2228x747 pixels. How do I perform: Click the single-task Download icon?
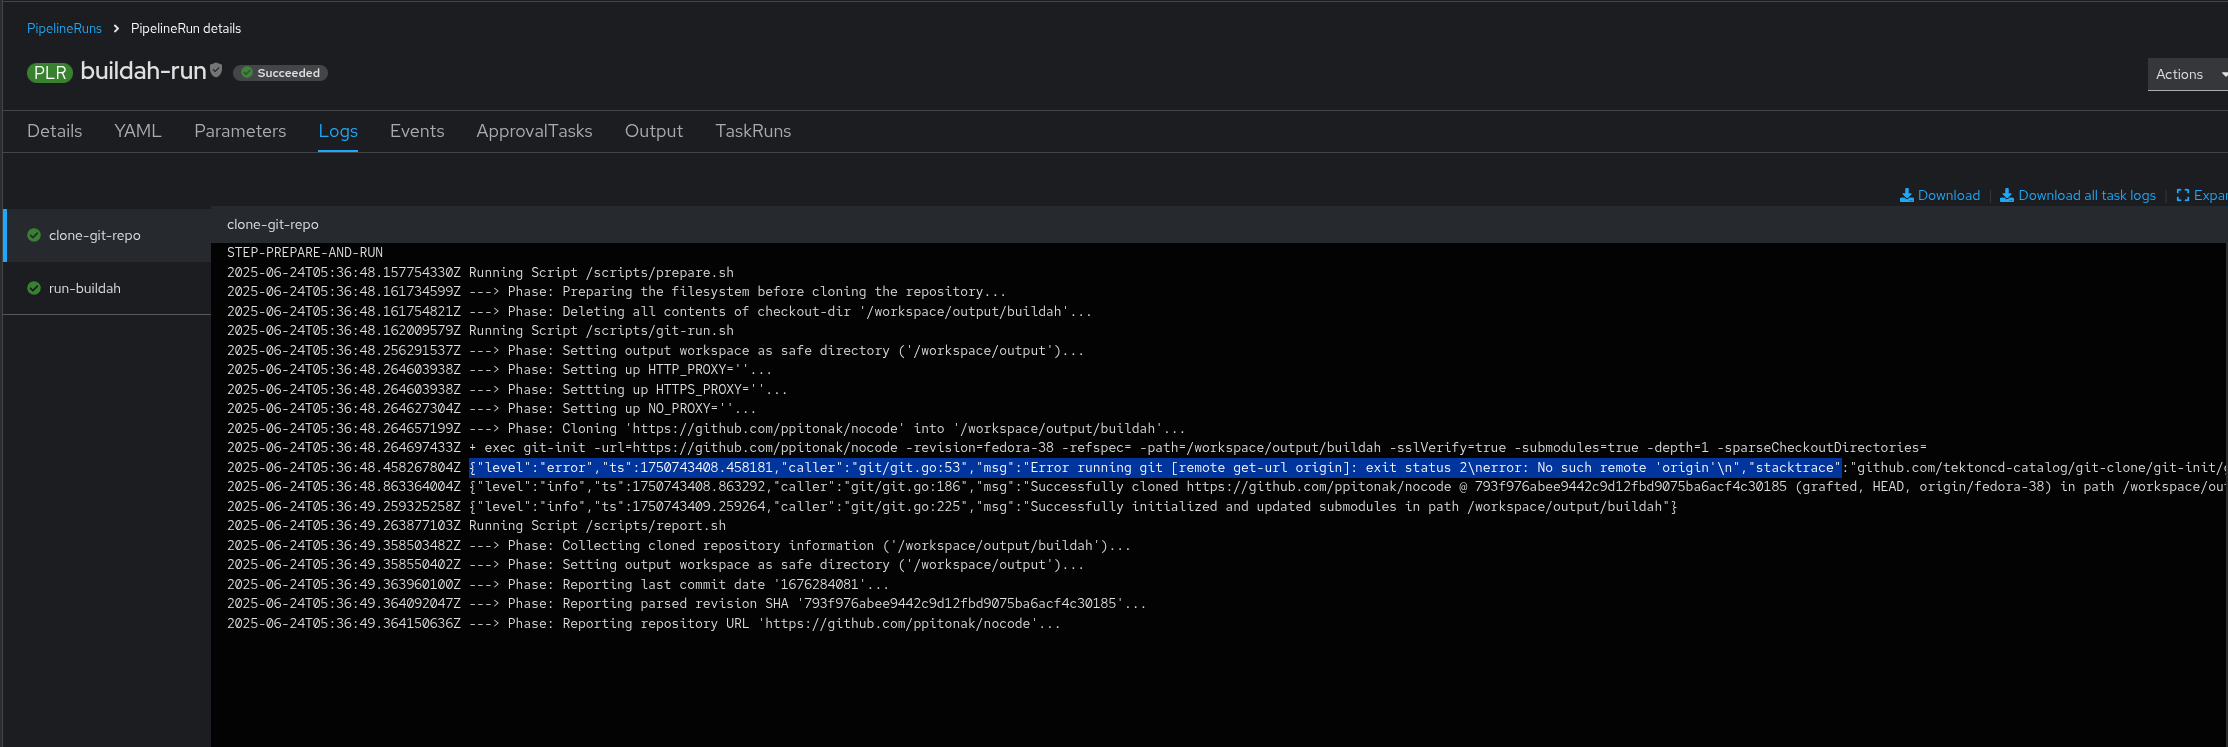(1907, 195)
